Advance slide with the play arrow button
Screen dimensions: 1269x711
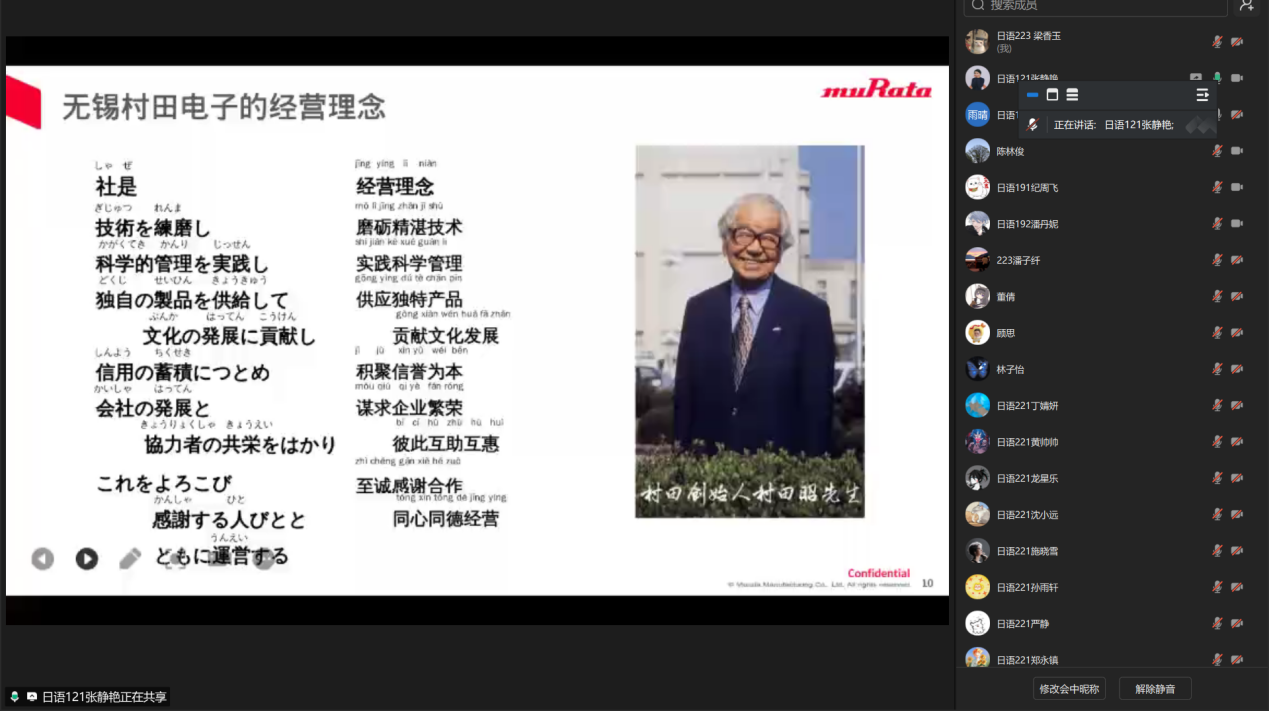(x=87, y=559)
